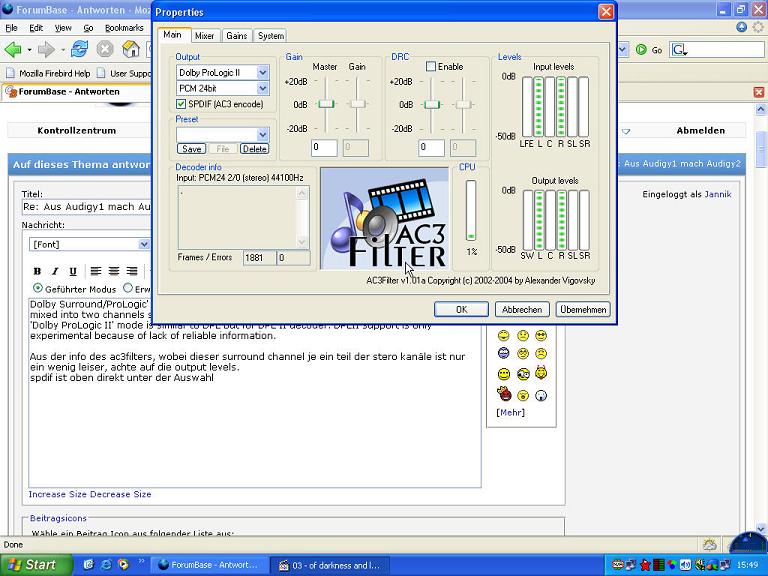
Task: Open Internet Explorer from the quick launch bar
Action: [106, 565]
